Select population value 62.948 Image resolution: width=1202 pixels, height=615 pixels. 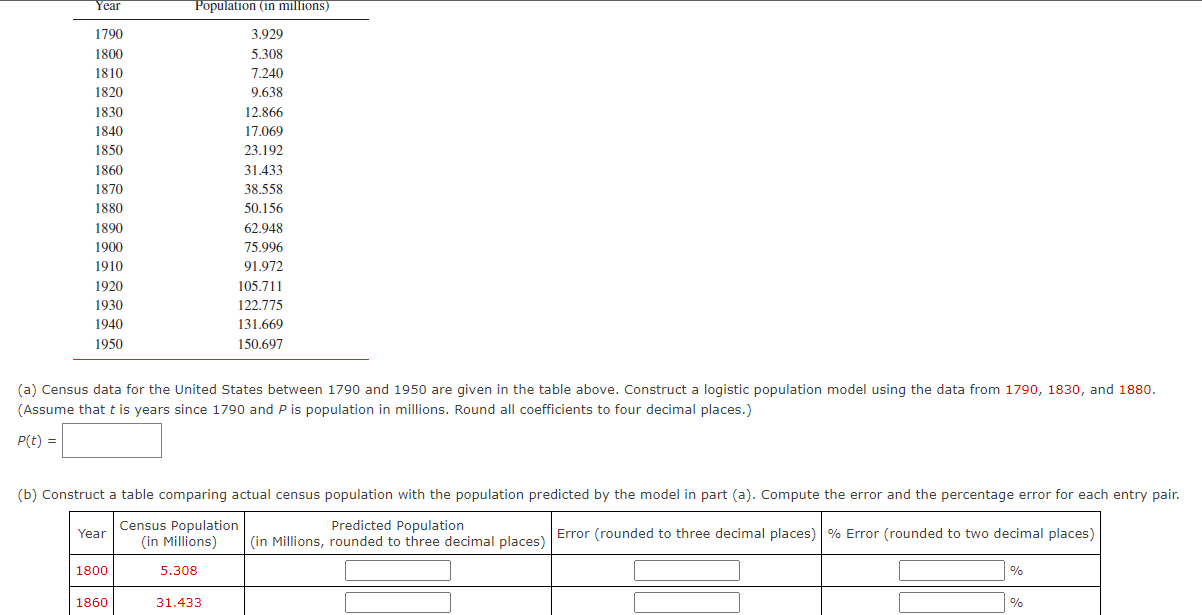[x=264, y=228]
